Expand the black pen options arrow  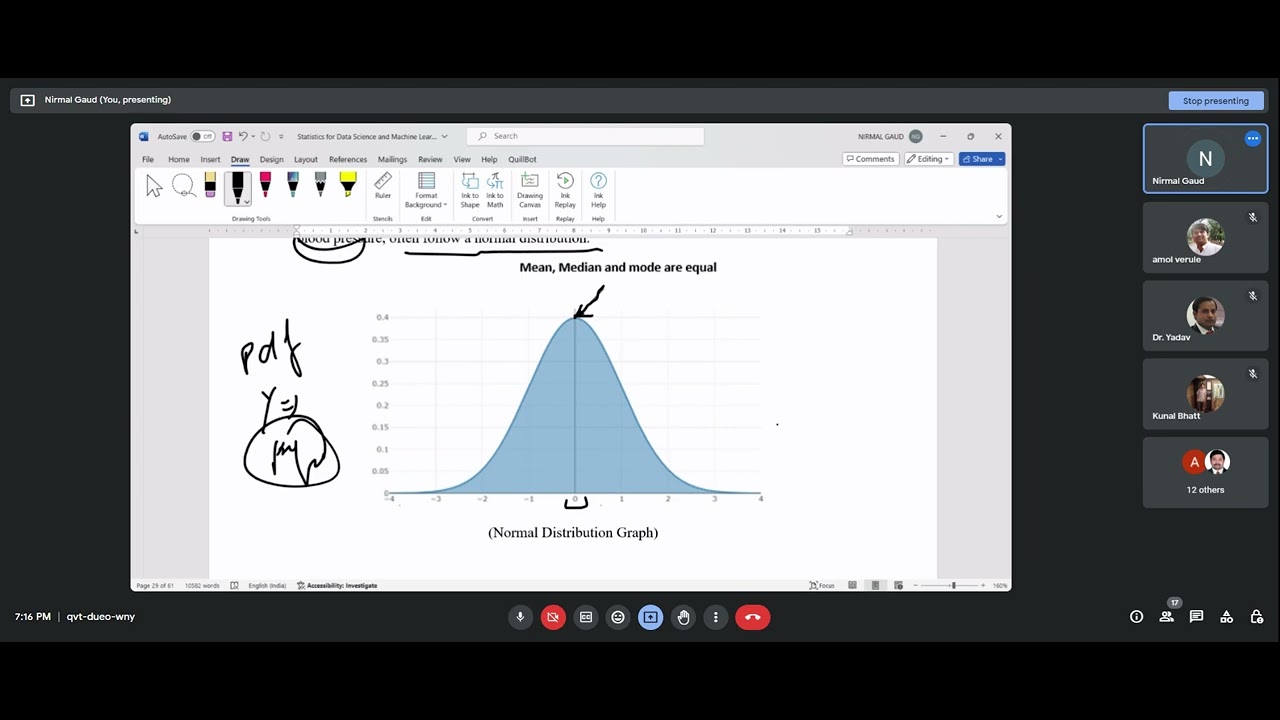(x=246, y=201)
